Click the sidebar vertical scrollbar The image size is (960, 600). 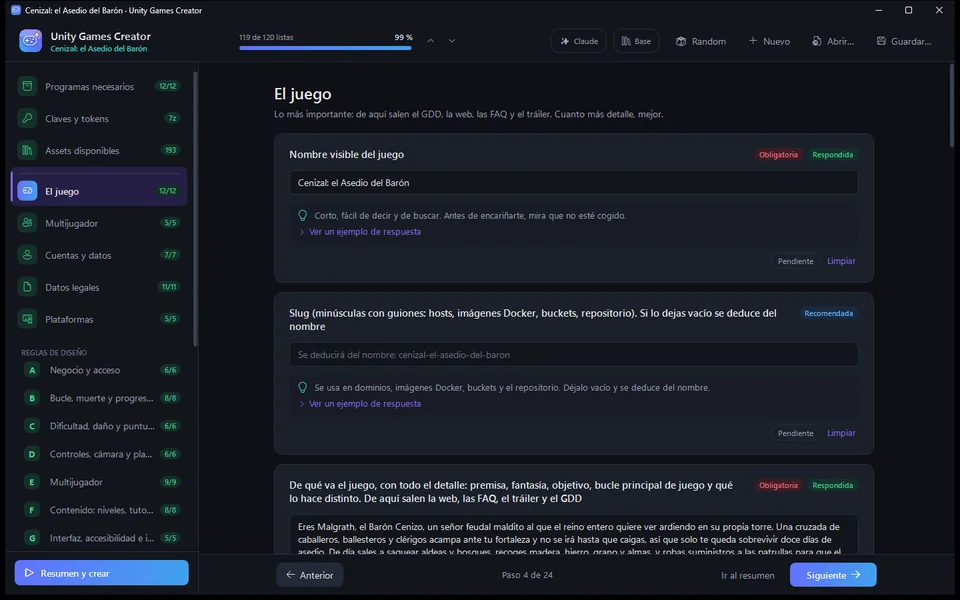pos(195,208)
